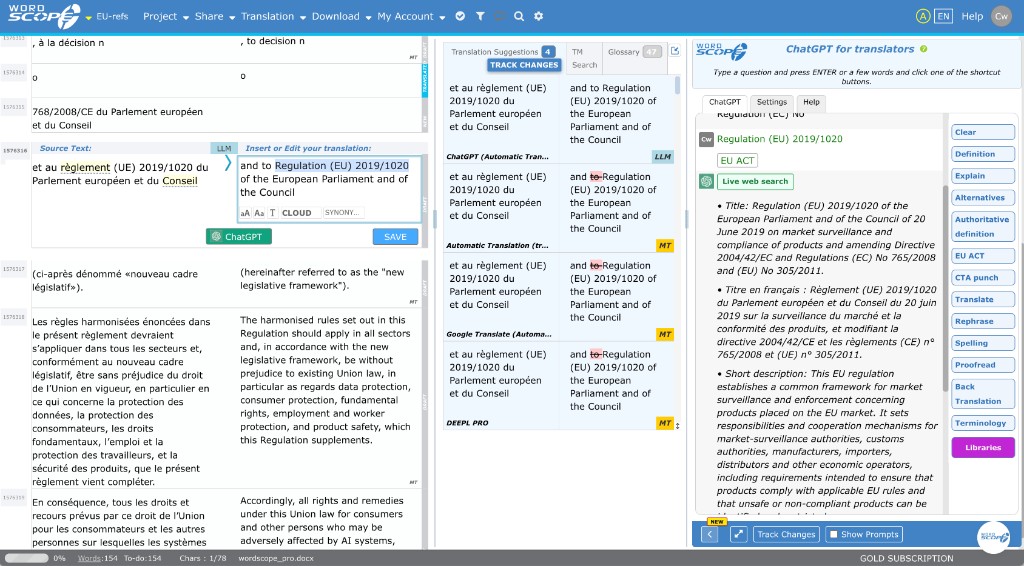Open the Share menu
Viewport: 1024px width, 566px height.
pos(214,16)
